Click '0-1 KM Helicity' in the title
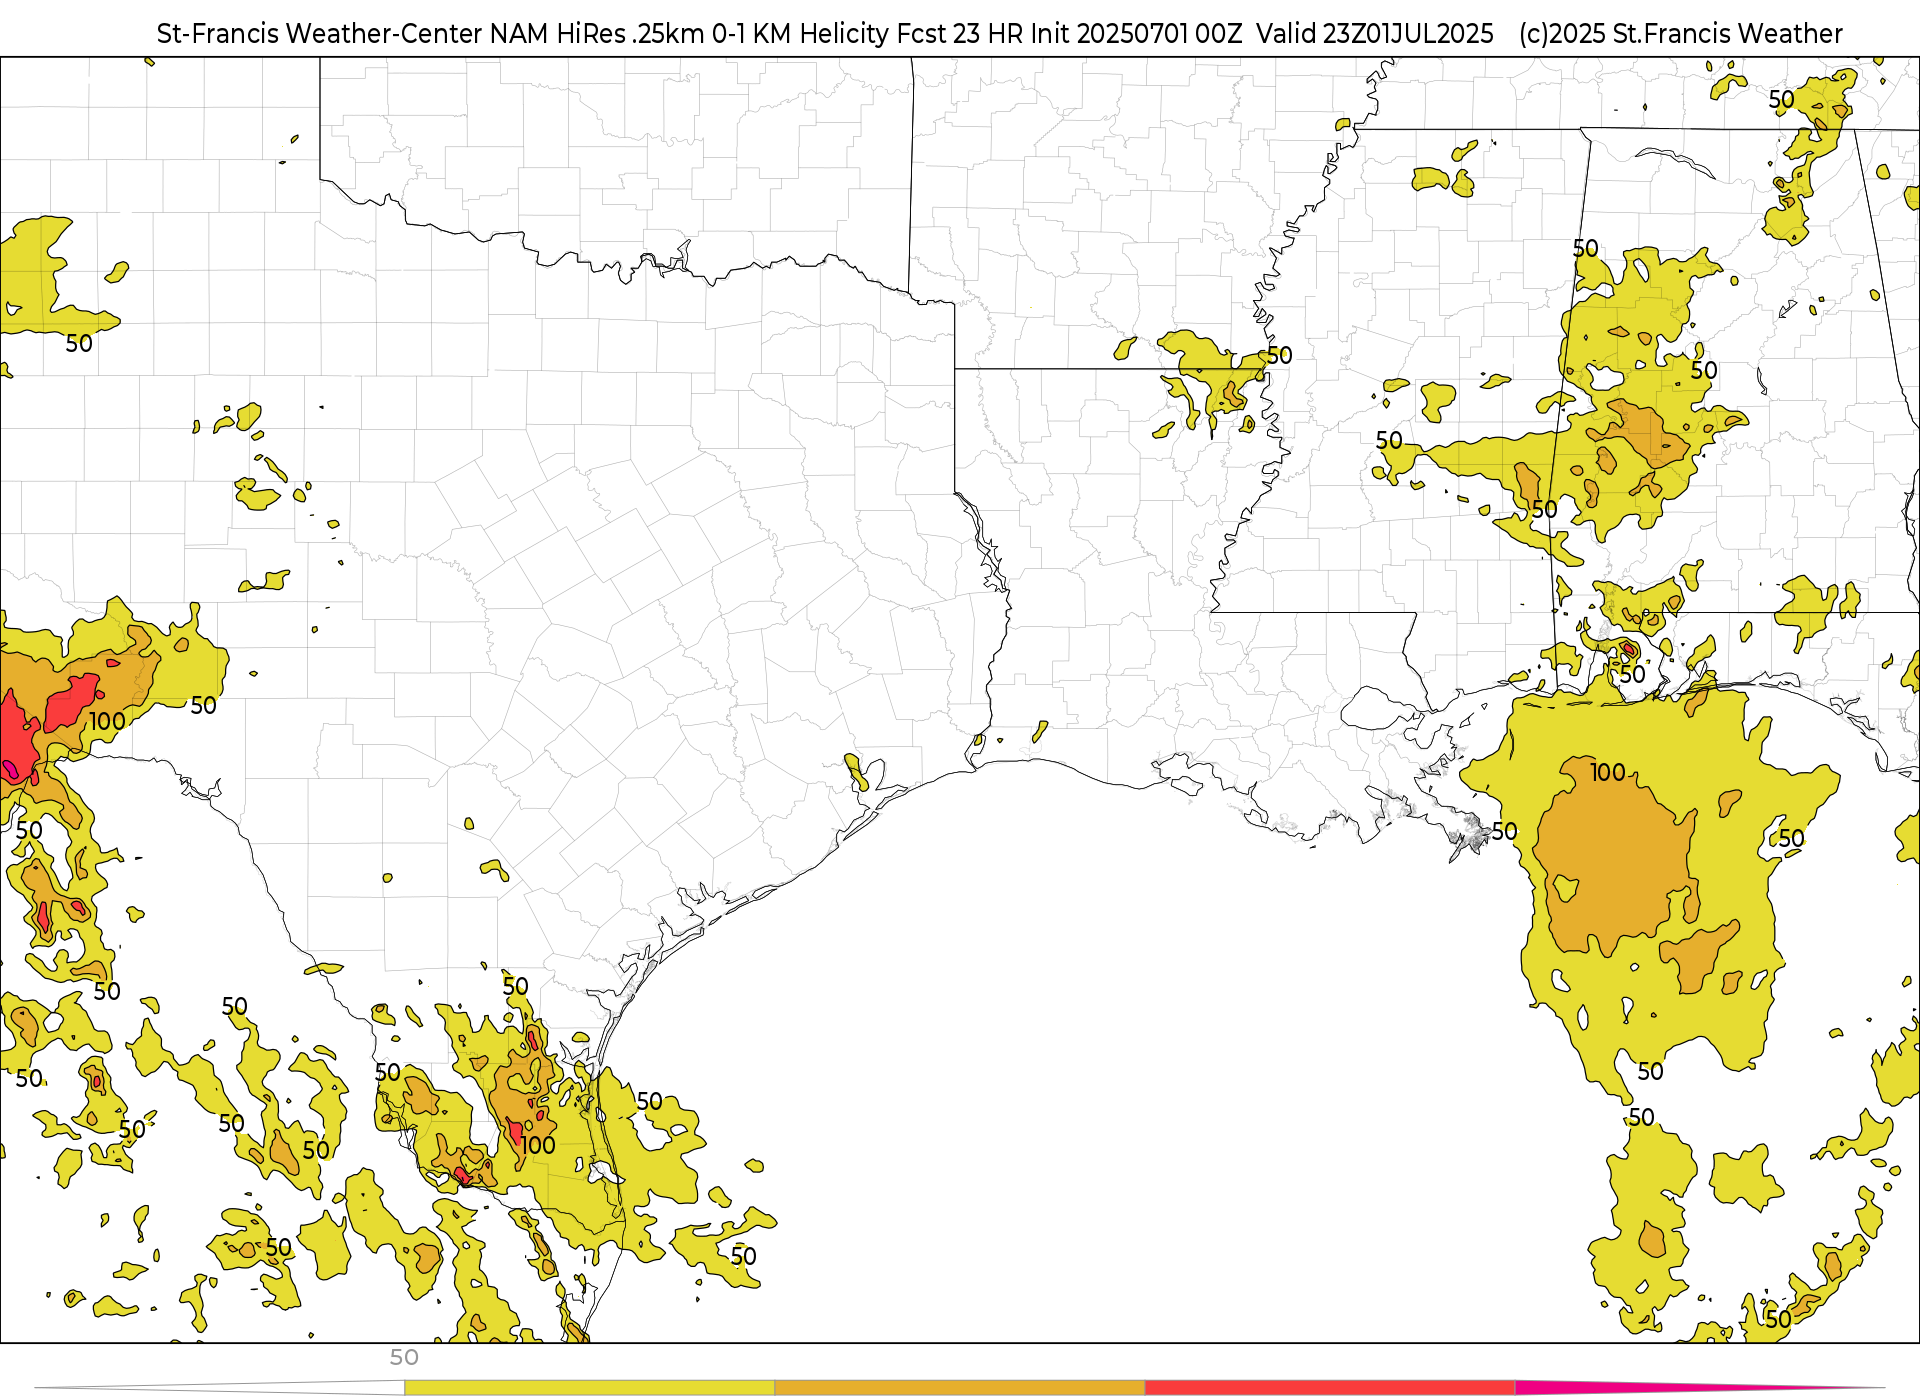 tap(800, 34)
